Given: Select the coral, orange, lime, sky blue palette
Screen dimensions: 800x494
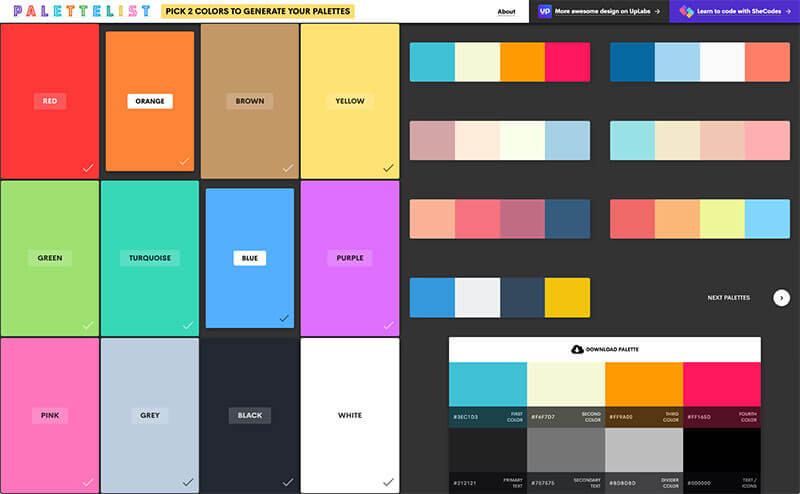Looking at the screenshot, I should 699,219.
